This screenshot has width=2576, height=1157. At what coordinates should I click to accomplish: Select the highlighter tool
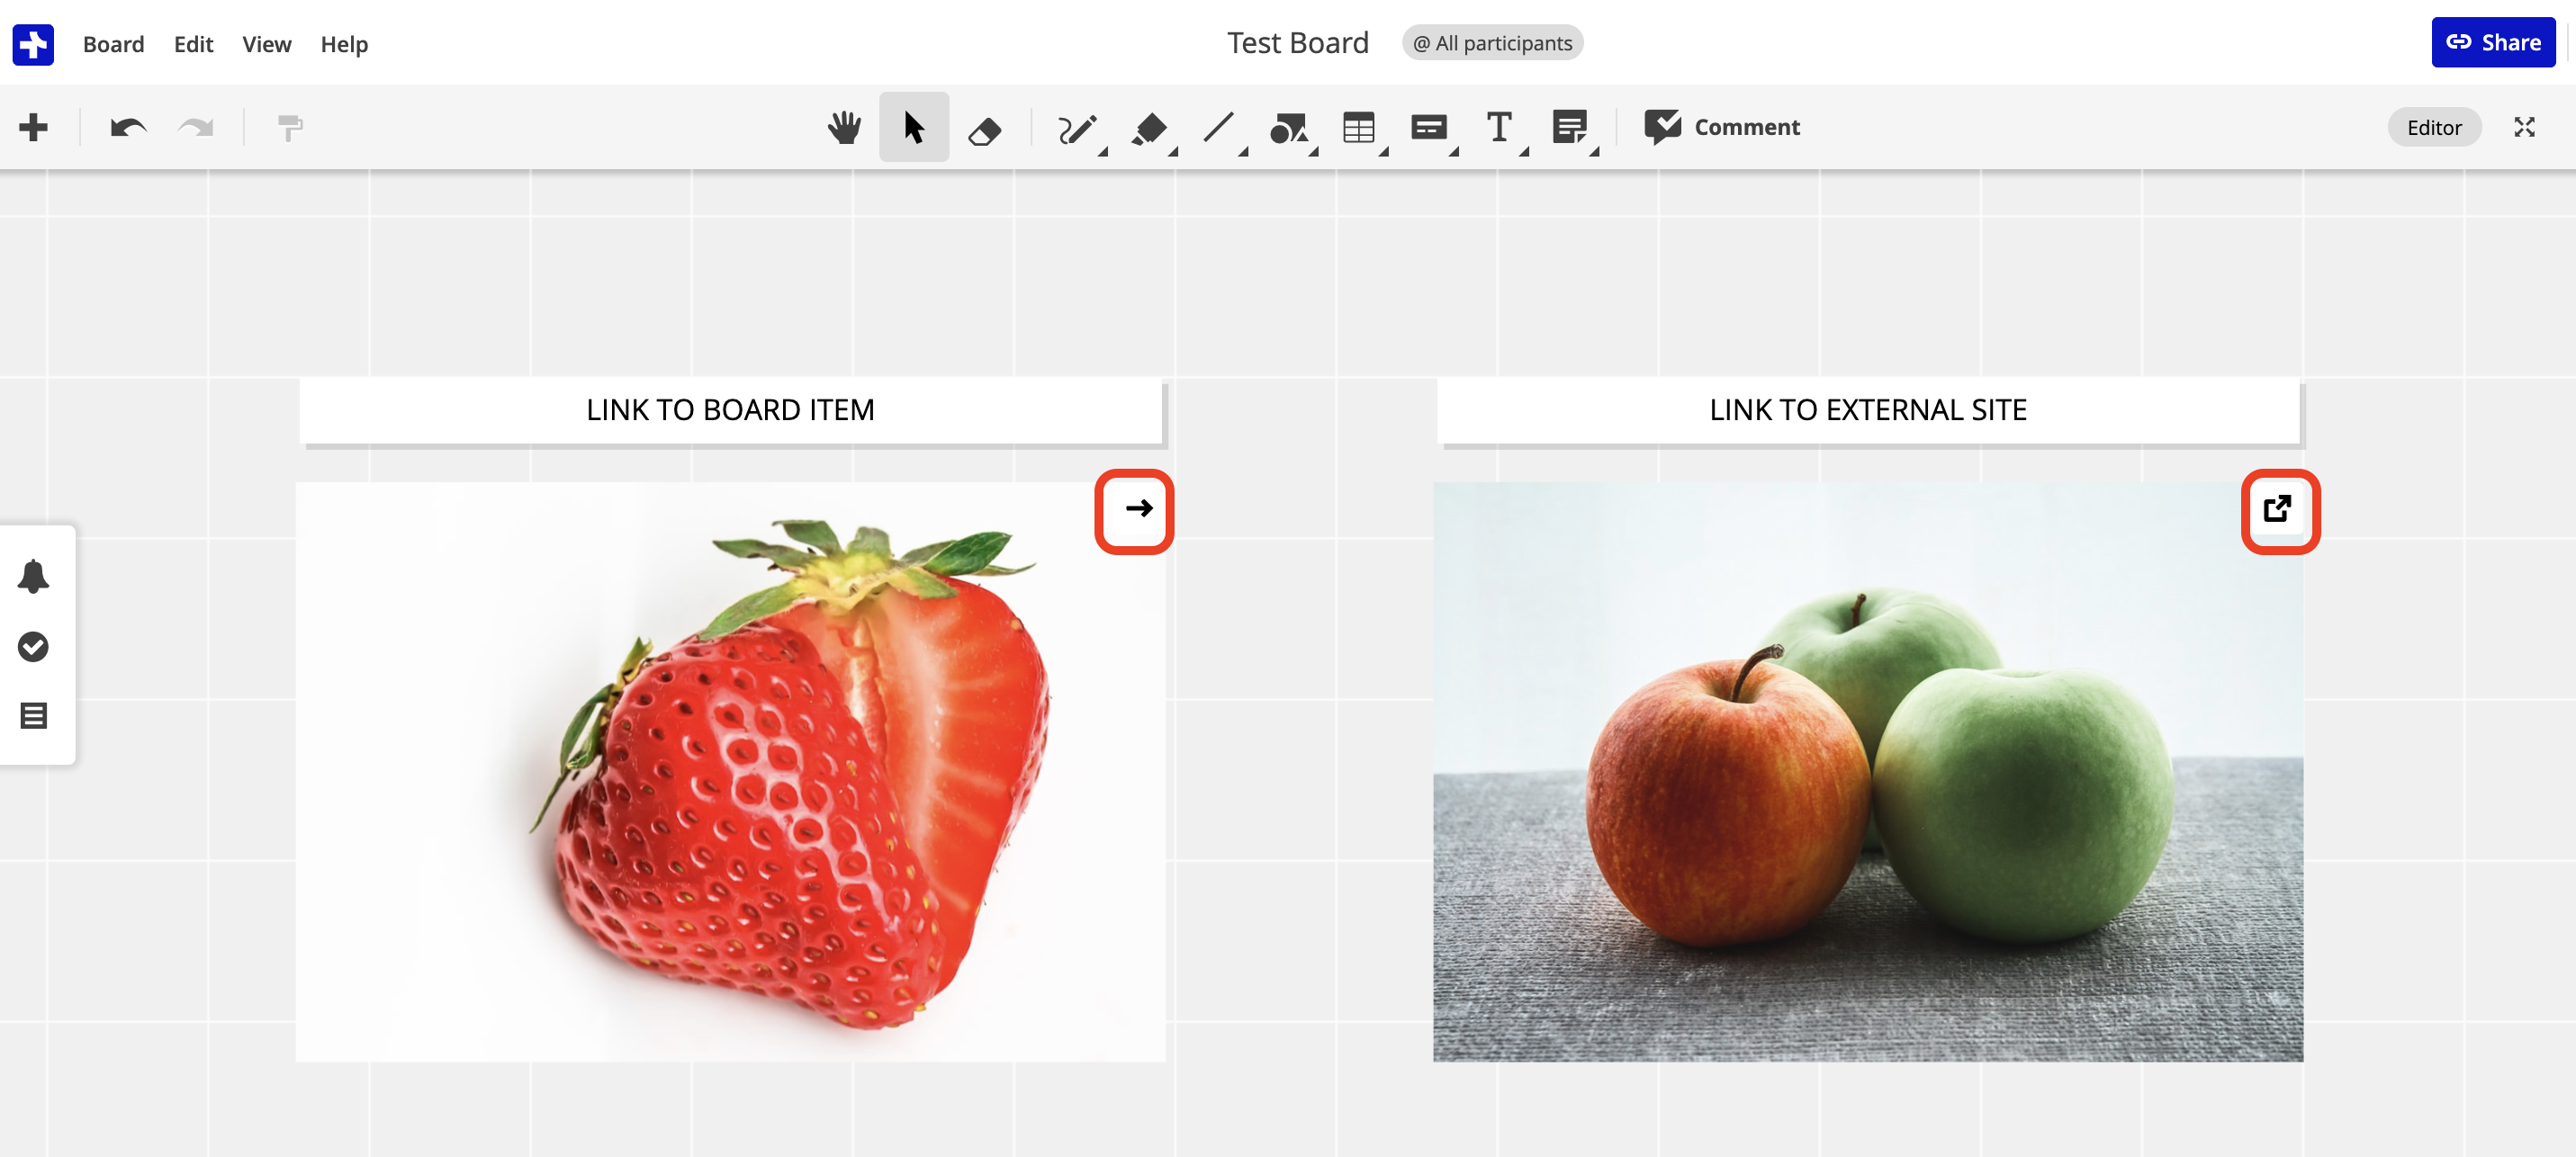1148,128
